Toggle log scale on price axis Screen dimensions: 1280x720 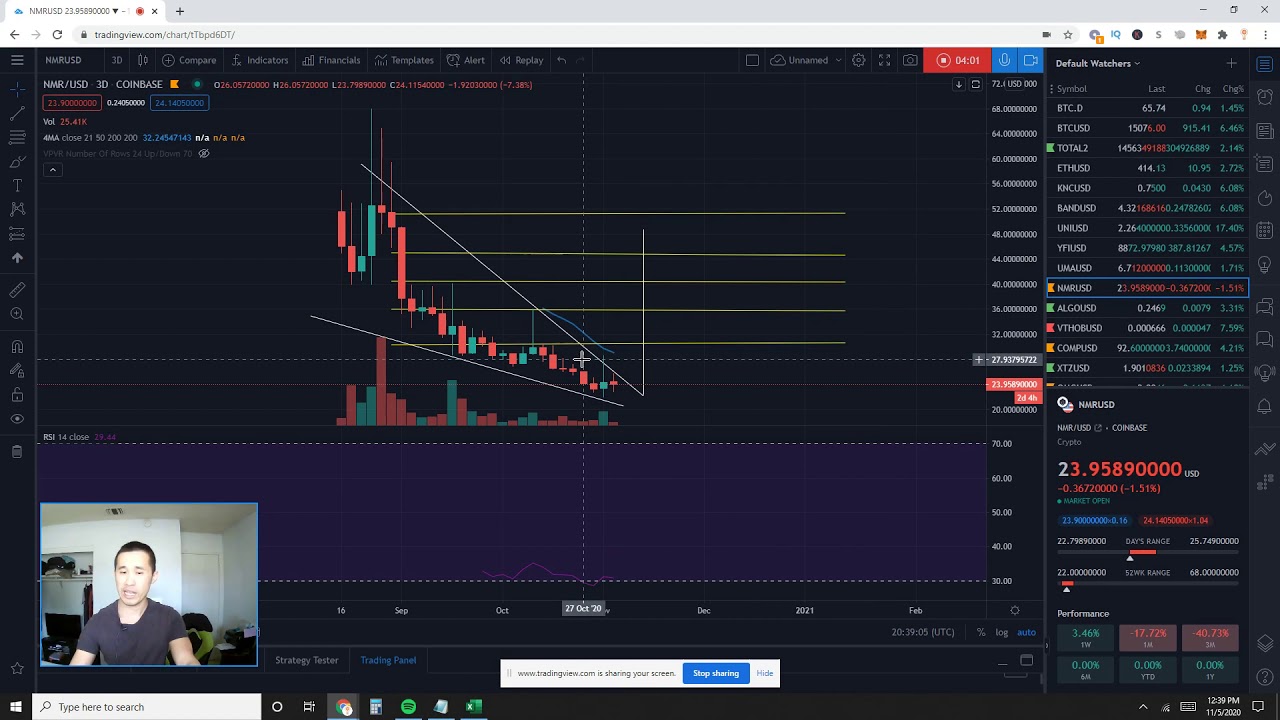[1001, 632]
